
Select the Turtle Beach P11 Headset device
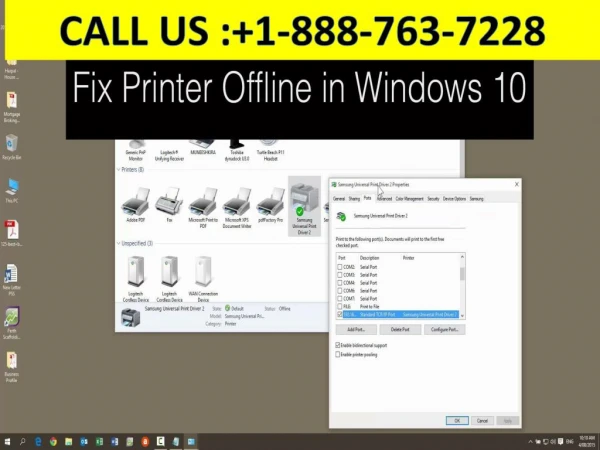point(271,151)
